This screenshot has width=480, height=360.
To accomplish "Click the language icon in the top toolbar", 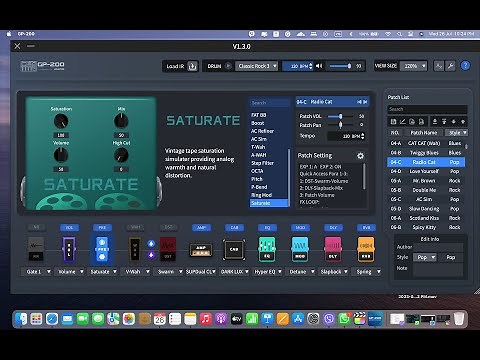I will coord(439,66).
